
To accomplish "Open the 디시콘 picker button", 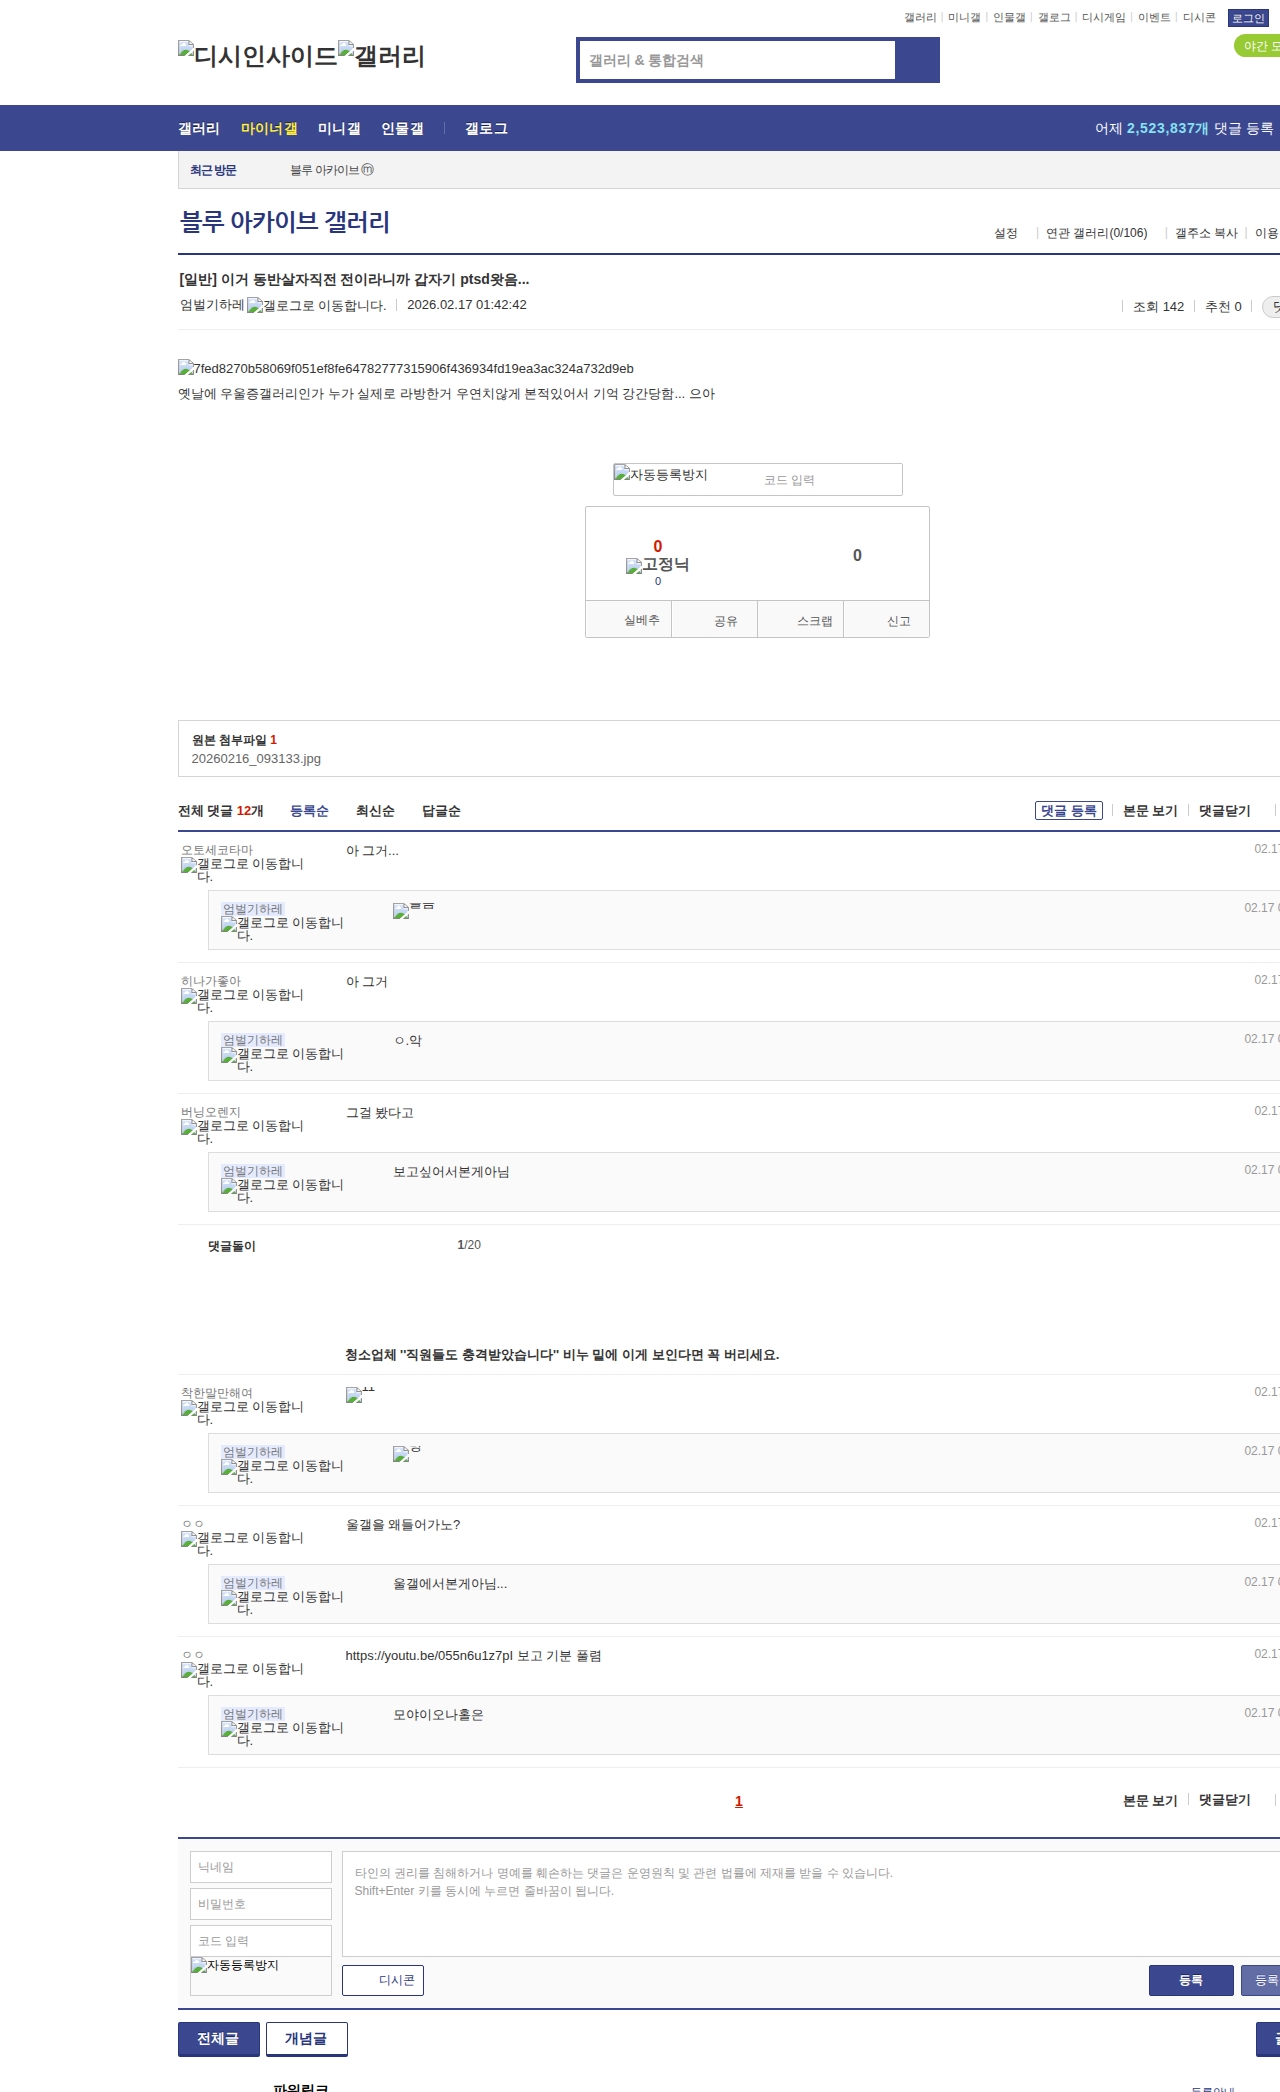I will click(383, 1980).
